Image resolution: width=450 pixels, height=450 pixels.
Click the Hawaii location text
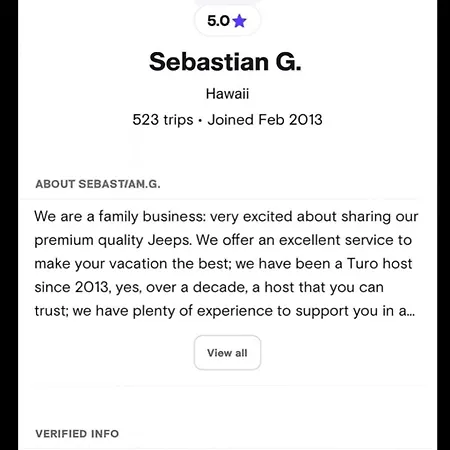(x=227, y=94)
